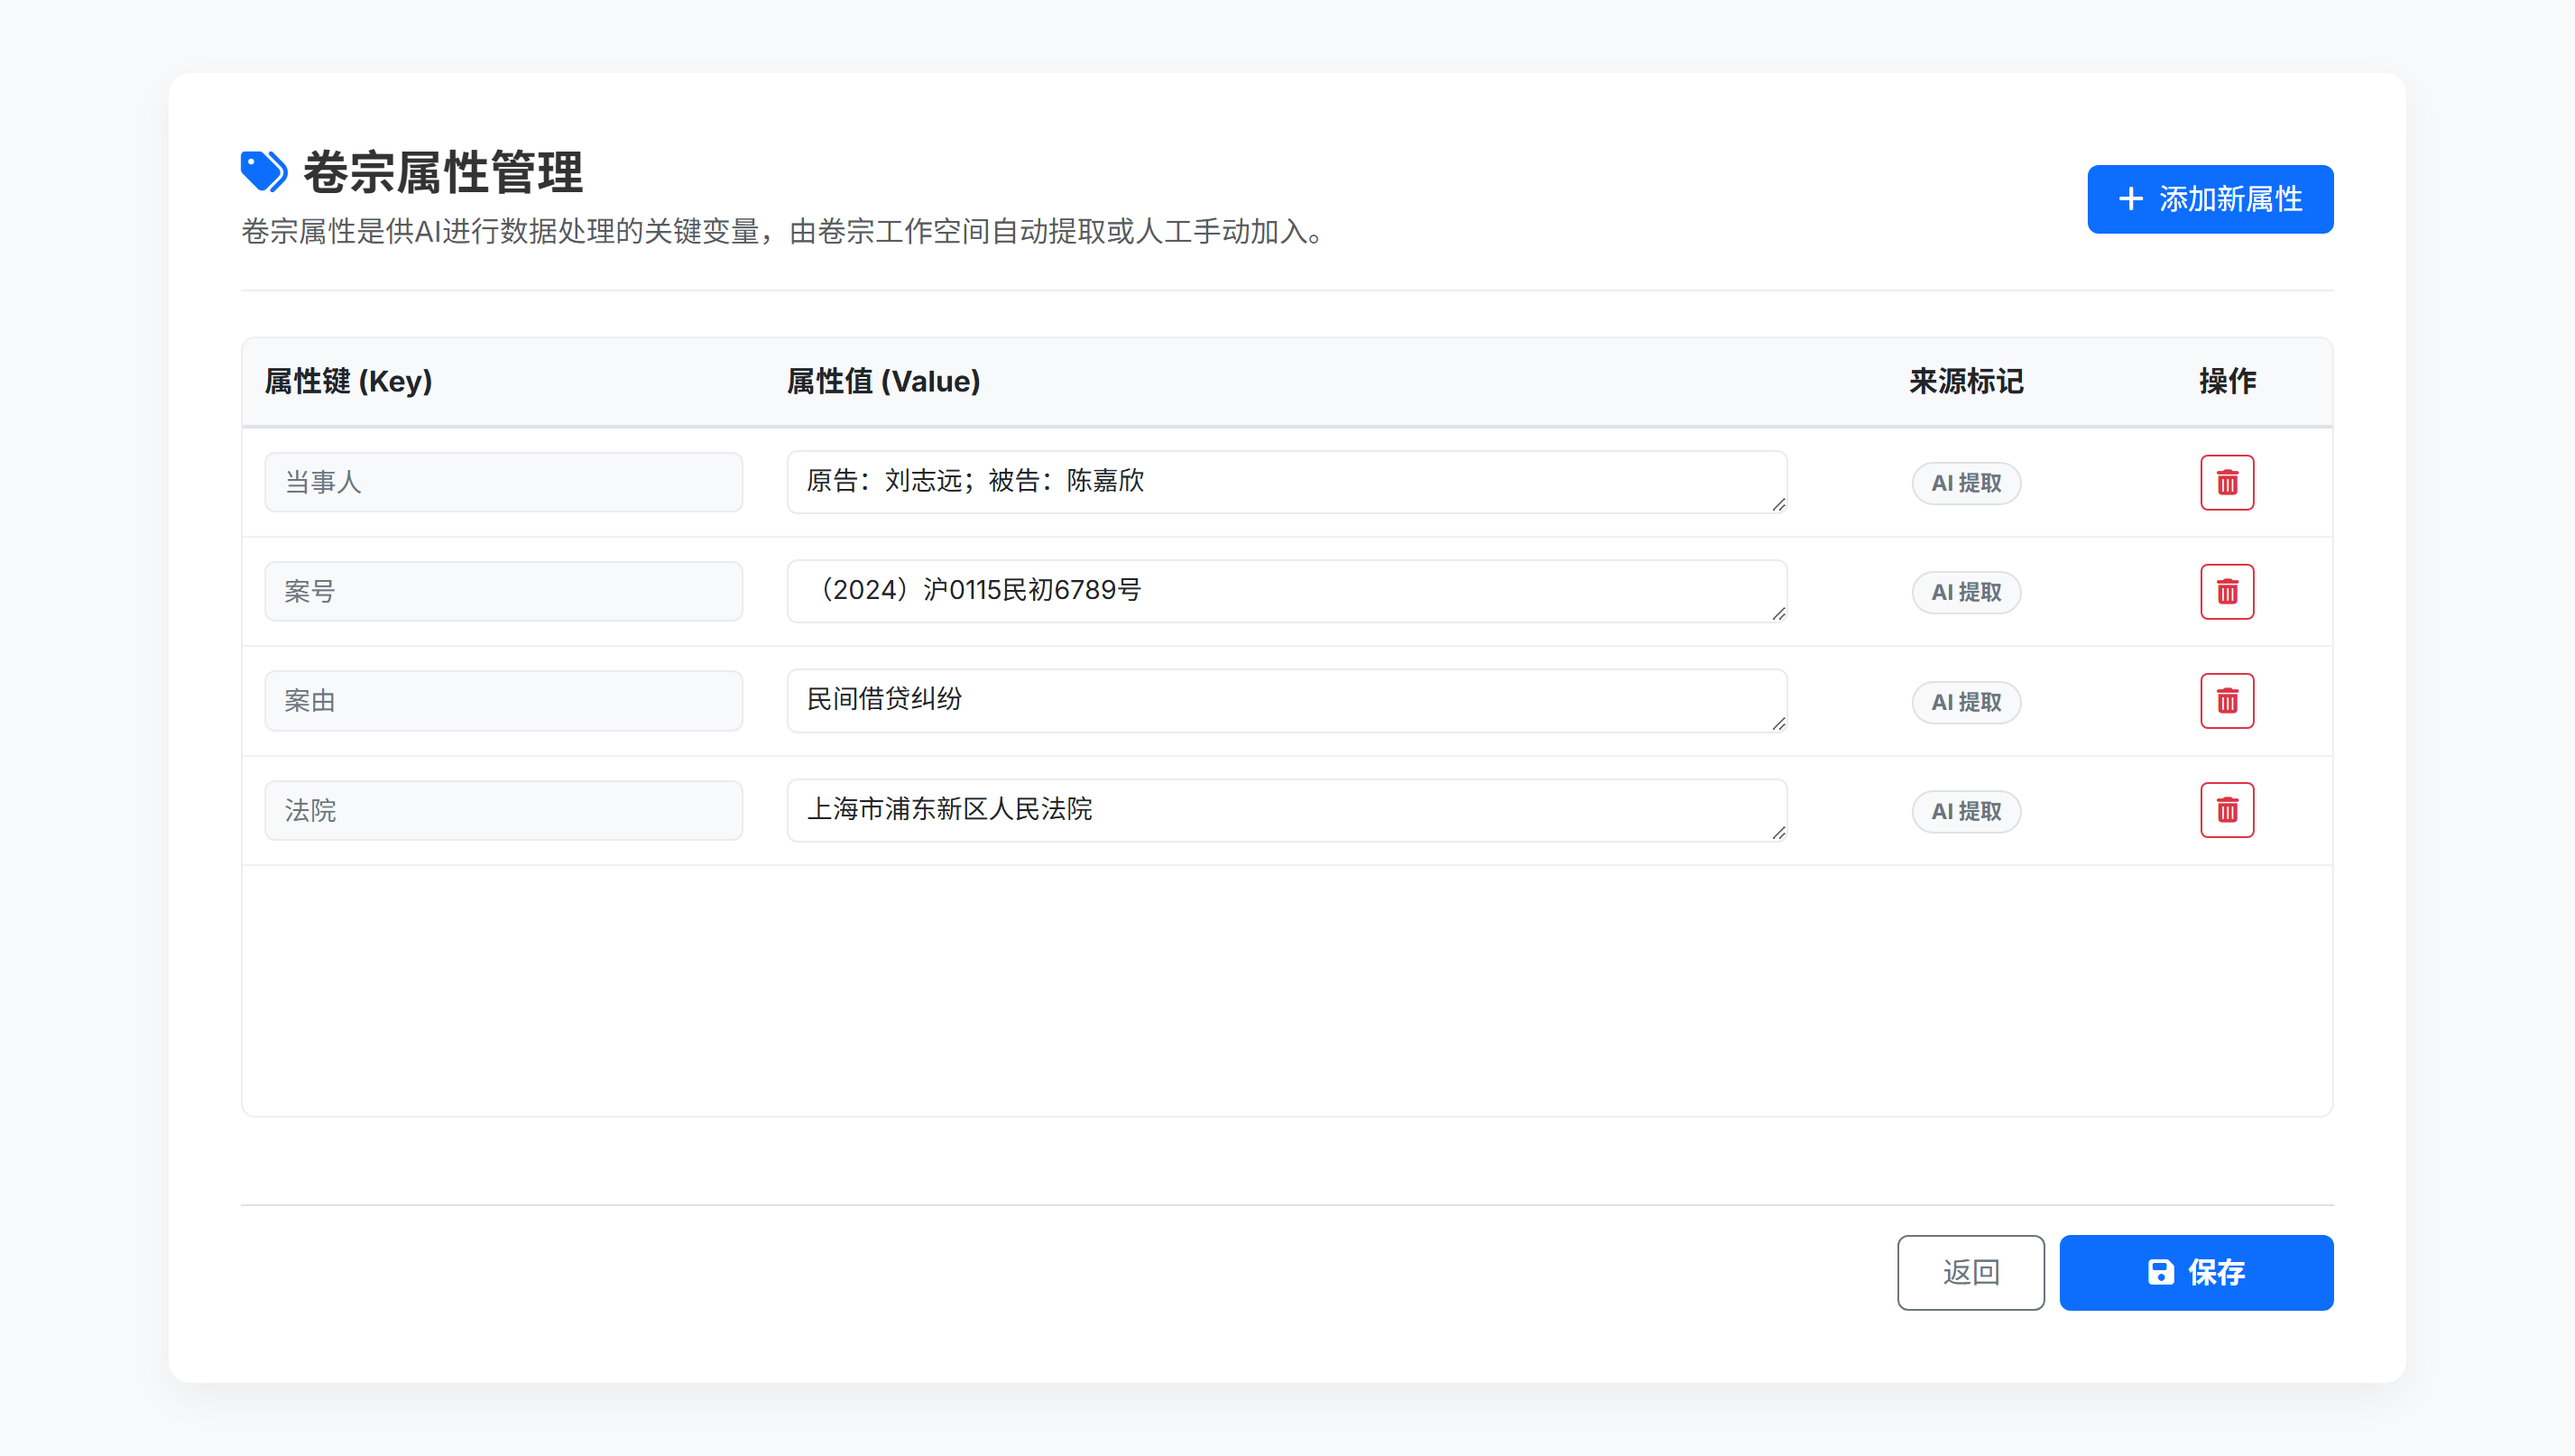Viewport: 2575px width, 1456px height.
Task: Click the value field showing 上海市浦东新区人民法院
Action: 1286,810
